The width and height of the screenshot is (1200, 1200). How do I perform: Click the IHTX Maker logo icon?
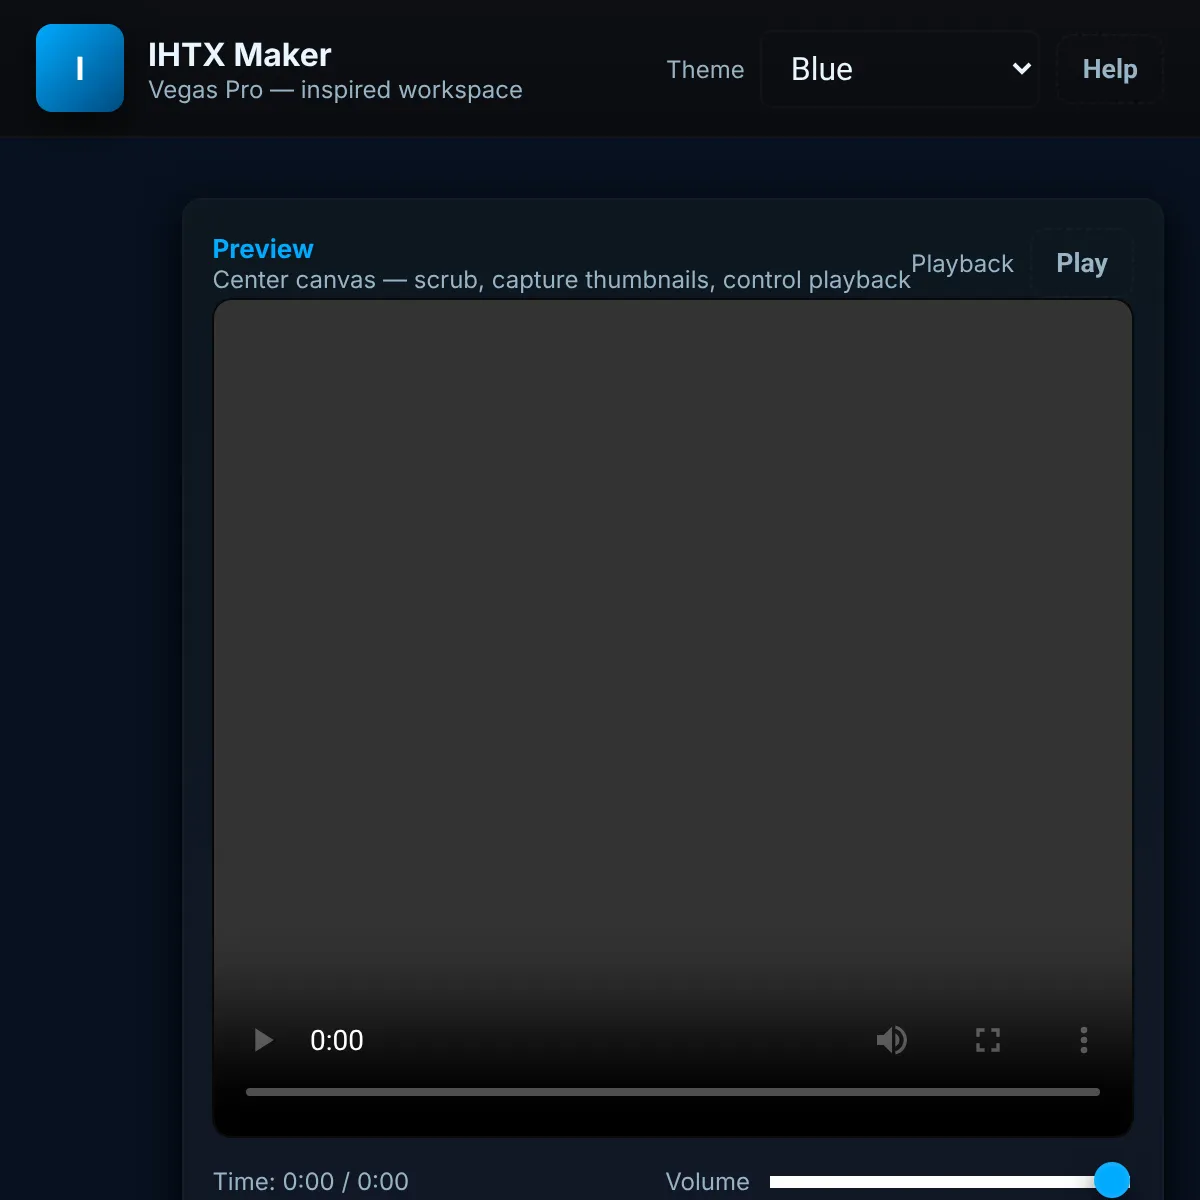coord(80,68)
